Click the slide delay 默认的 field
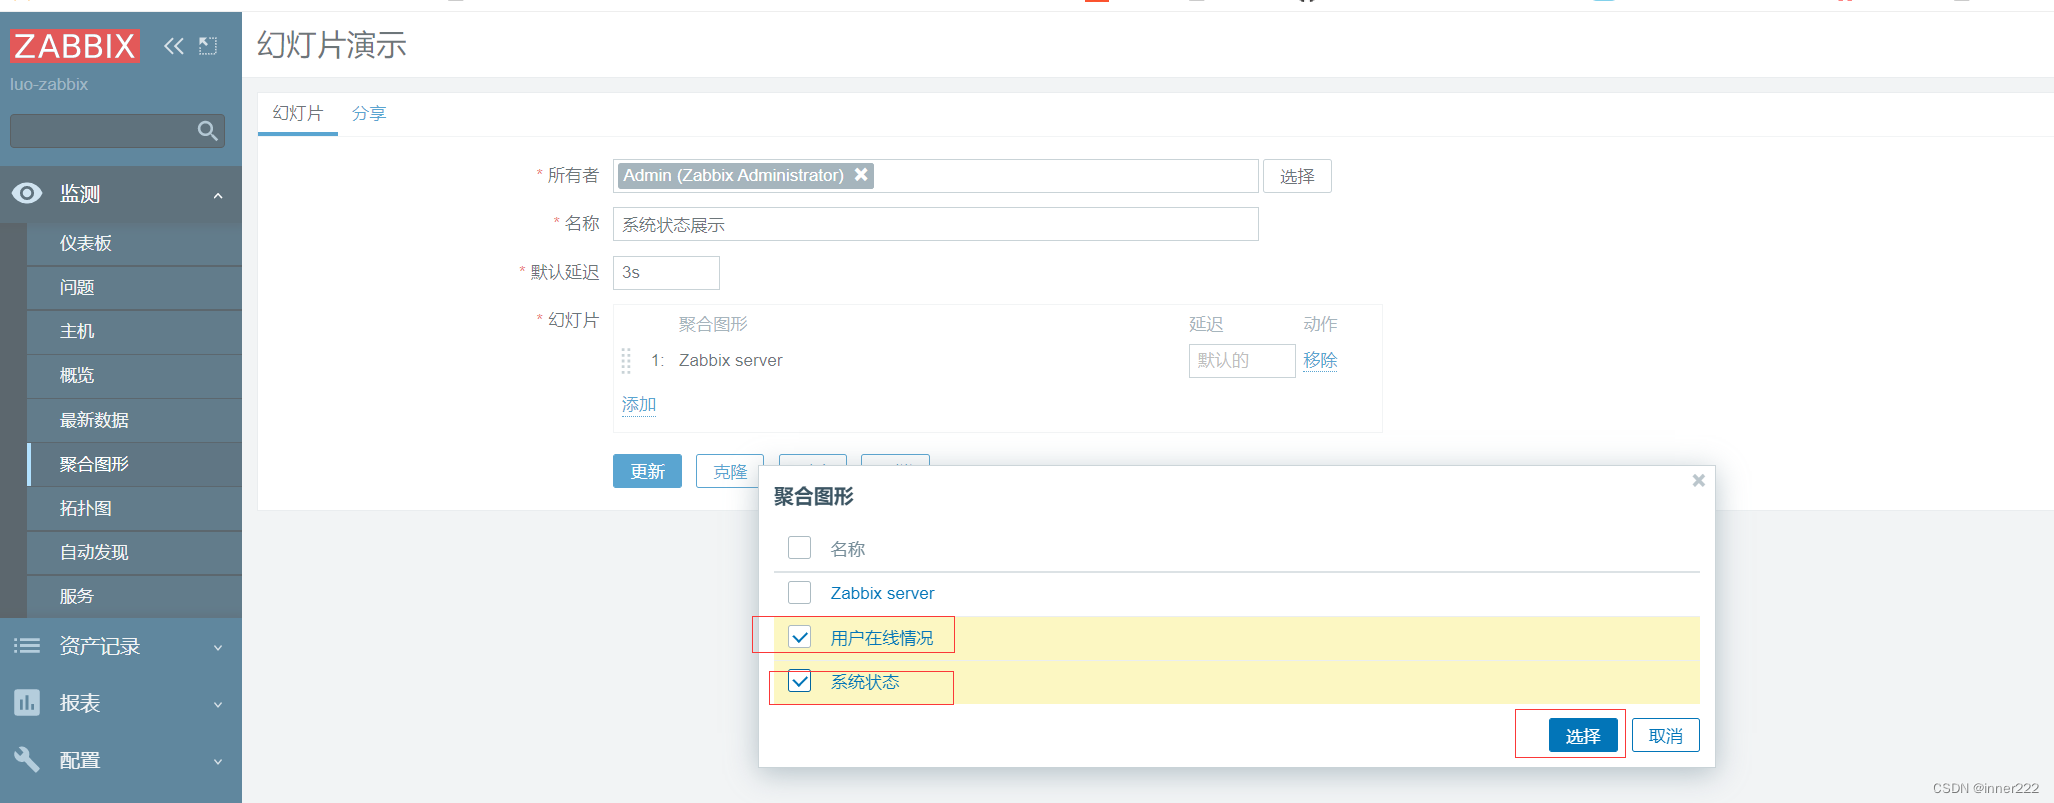Image resolution: width=2054 pixels, height=803 pixels. (1242, 360)
